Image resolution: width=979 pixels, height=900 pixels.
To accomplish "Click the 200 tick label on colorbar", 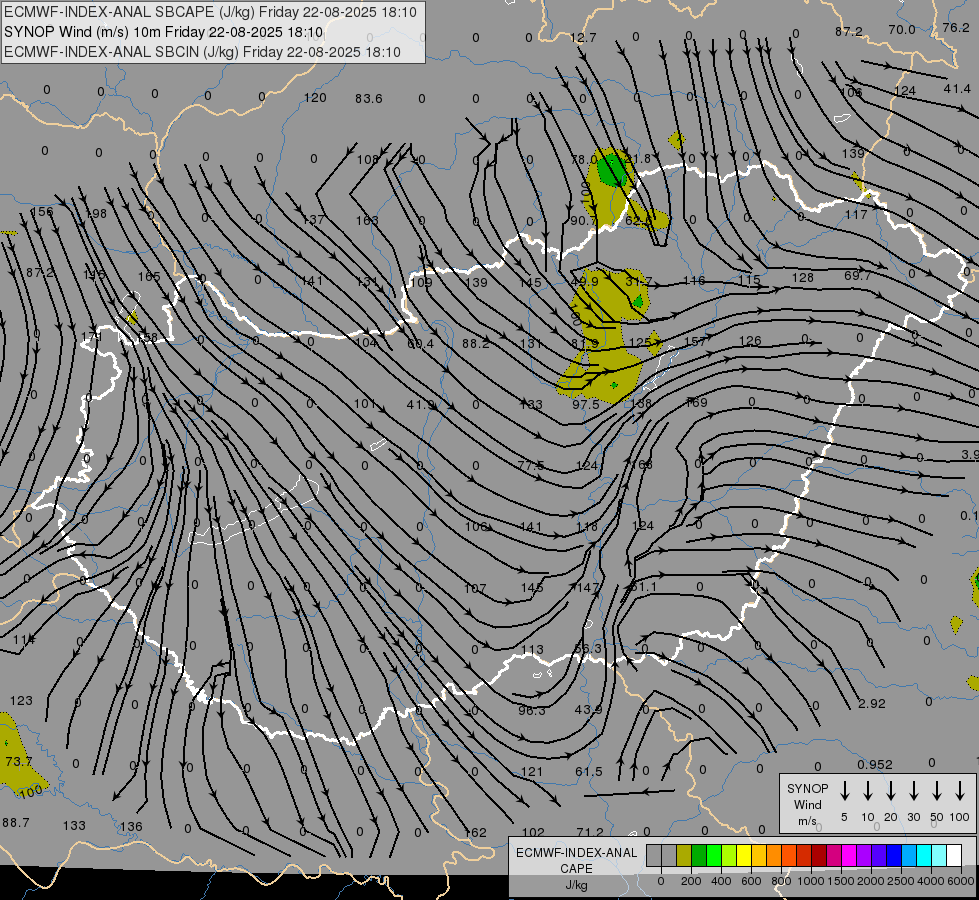I will click(x=691, y=881).
